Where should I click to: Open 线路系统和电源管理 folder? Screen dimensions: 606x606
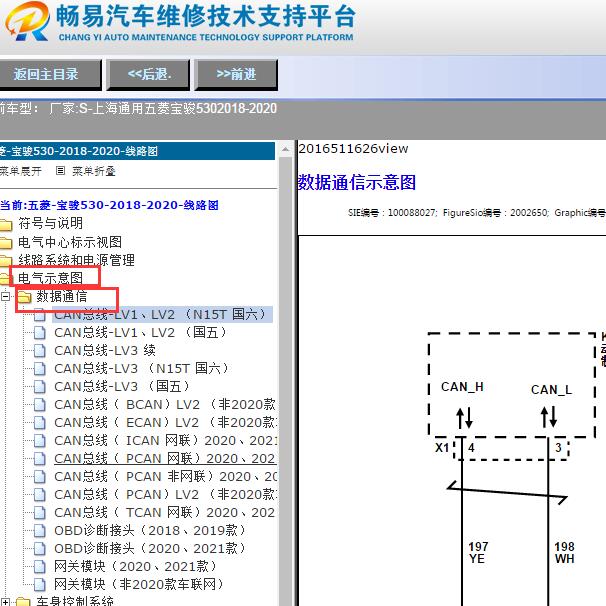[76, 260]
